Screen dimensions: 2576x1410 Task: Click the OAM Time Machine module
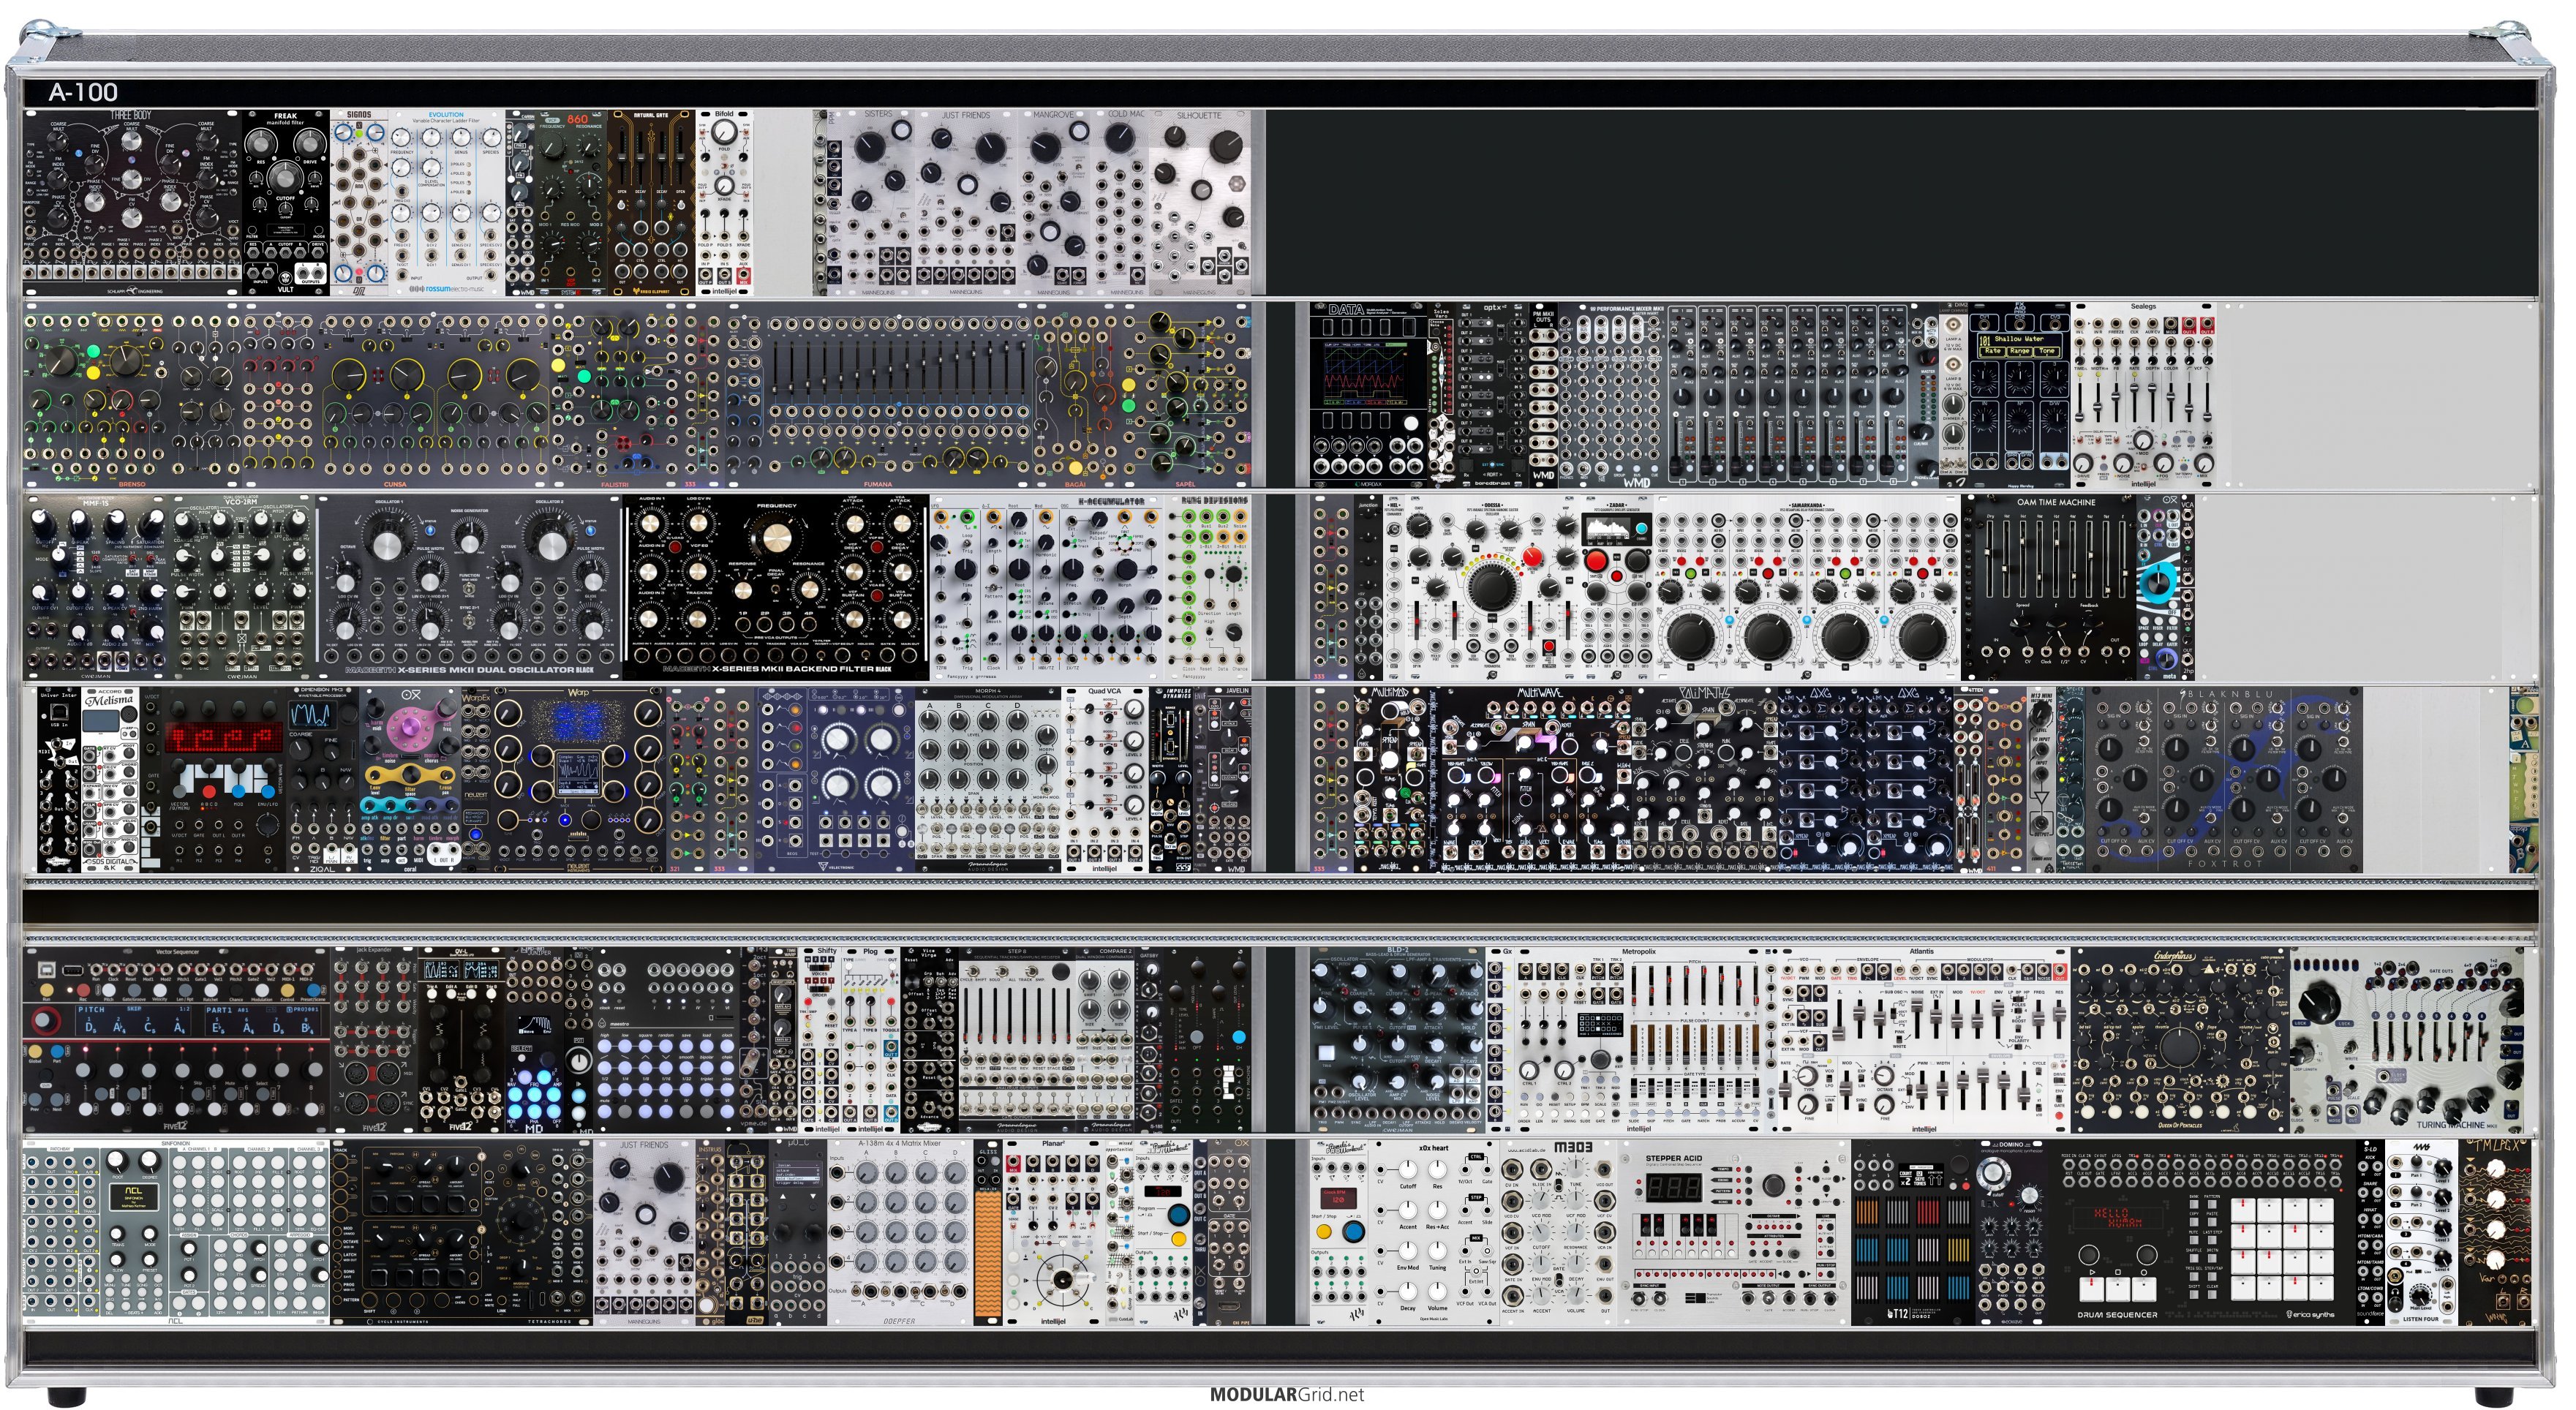click(x=2050, y=588)
